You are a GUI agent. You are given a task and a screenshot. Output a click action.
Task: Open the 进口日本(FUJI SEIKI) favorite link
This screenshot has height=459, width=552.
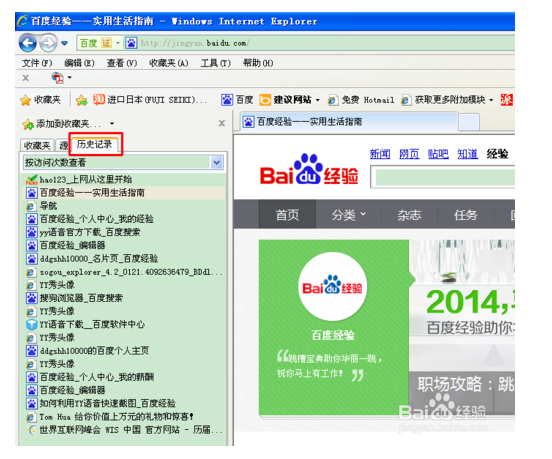(x=150, y=100)
